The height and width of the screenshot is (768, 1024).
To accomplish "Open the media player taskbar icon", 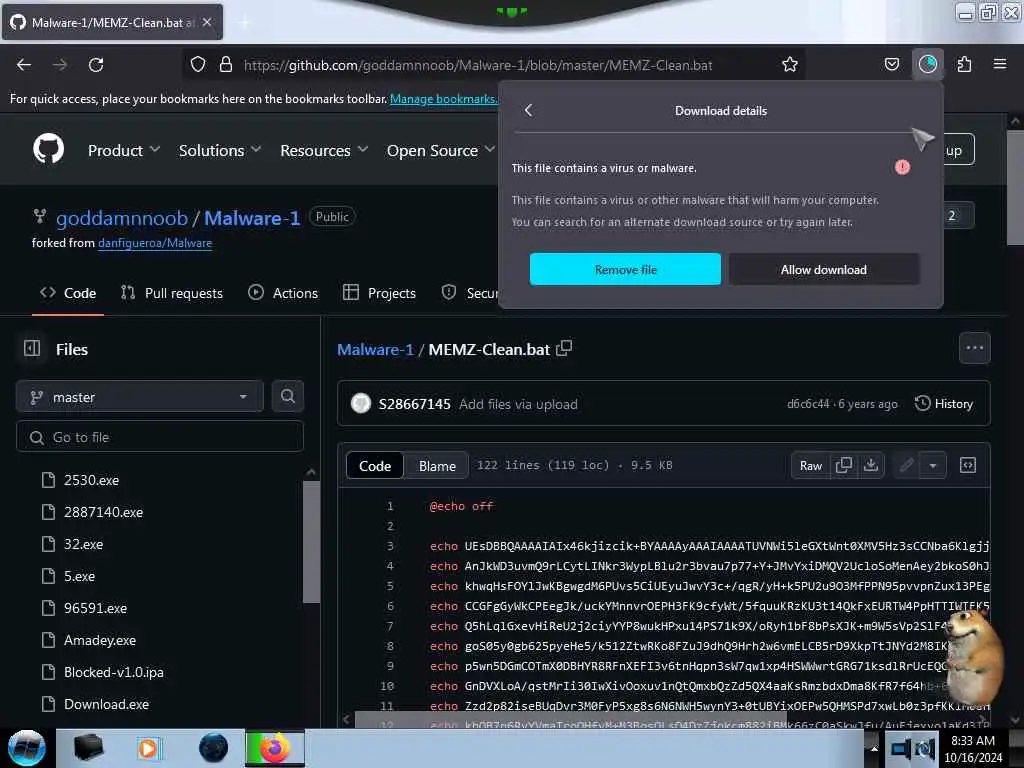I will point(148,748).
